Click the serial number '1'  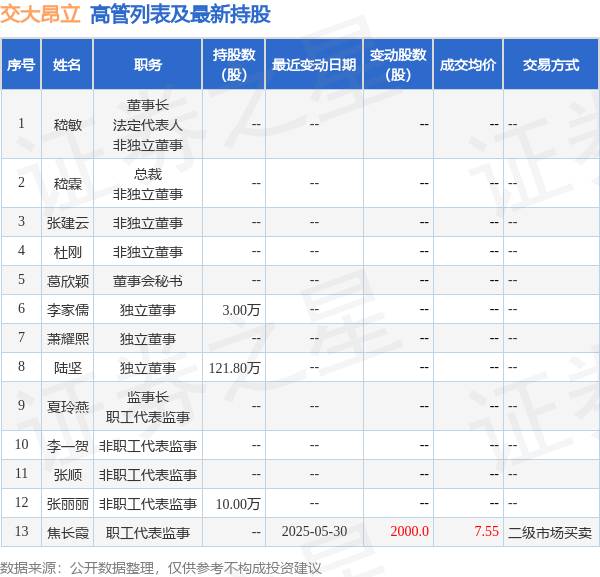(x=21, y=123)
